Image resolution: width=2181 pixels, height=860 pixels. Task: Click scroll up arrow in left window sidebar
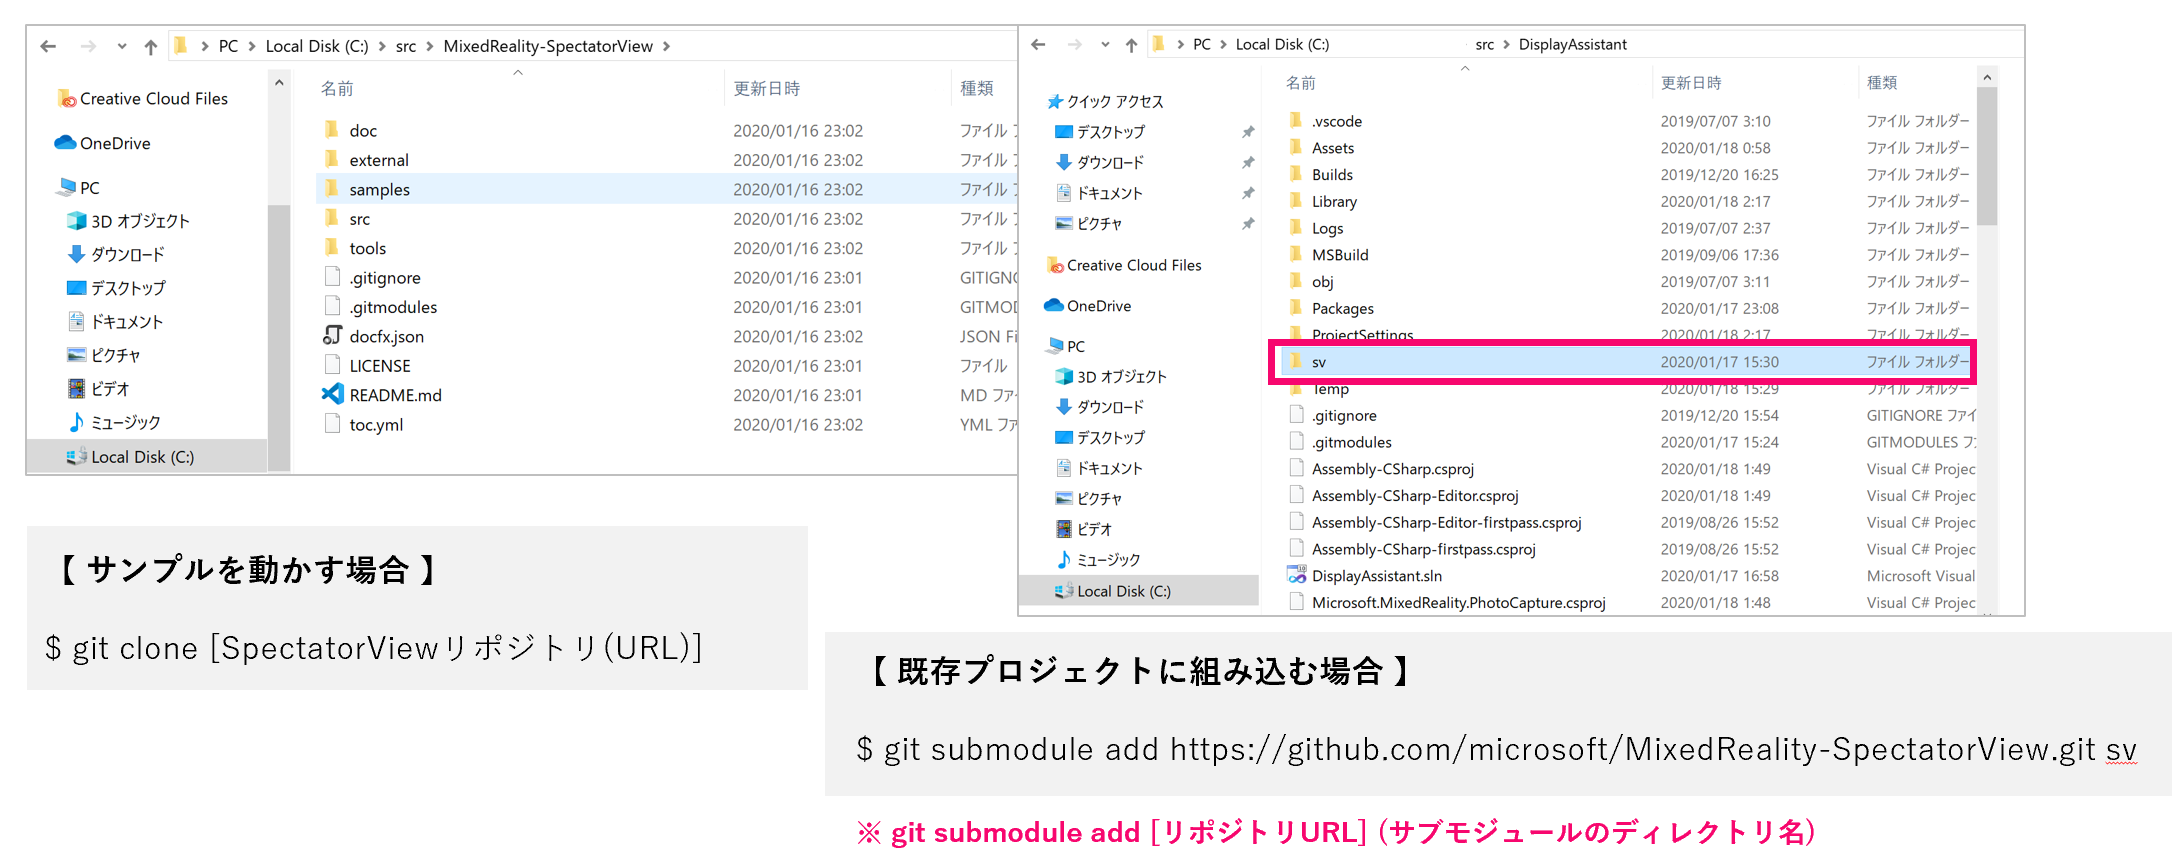[279, 83]
